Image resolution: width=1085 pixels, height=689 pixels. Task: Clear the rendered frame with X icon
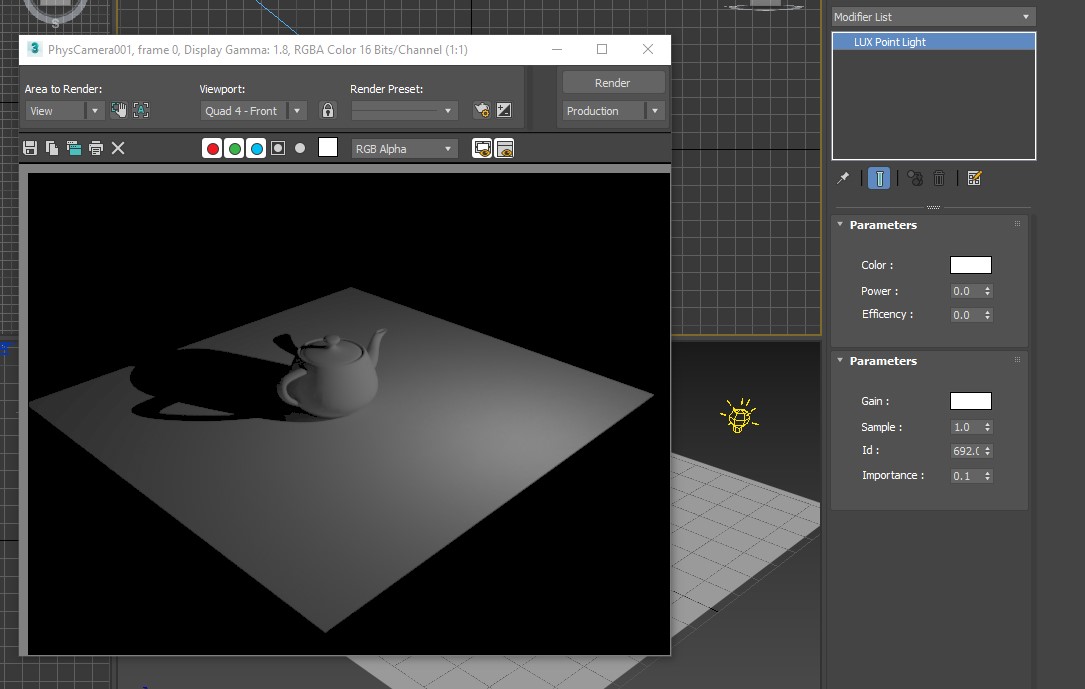pos(118,148)
